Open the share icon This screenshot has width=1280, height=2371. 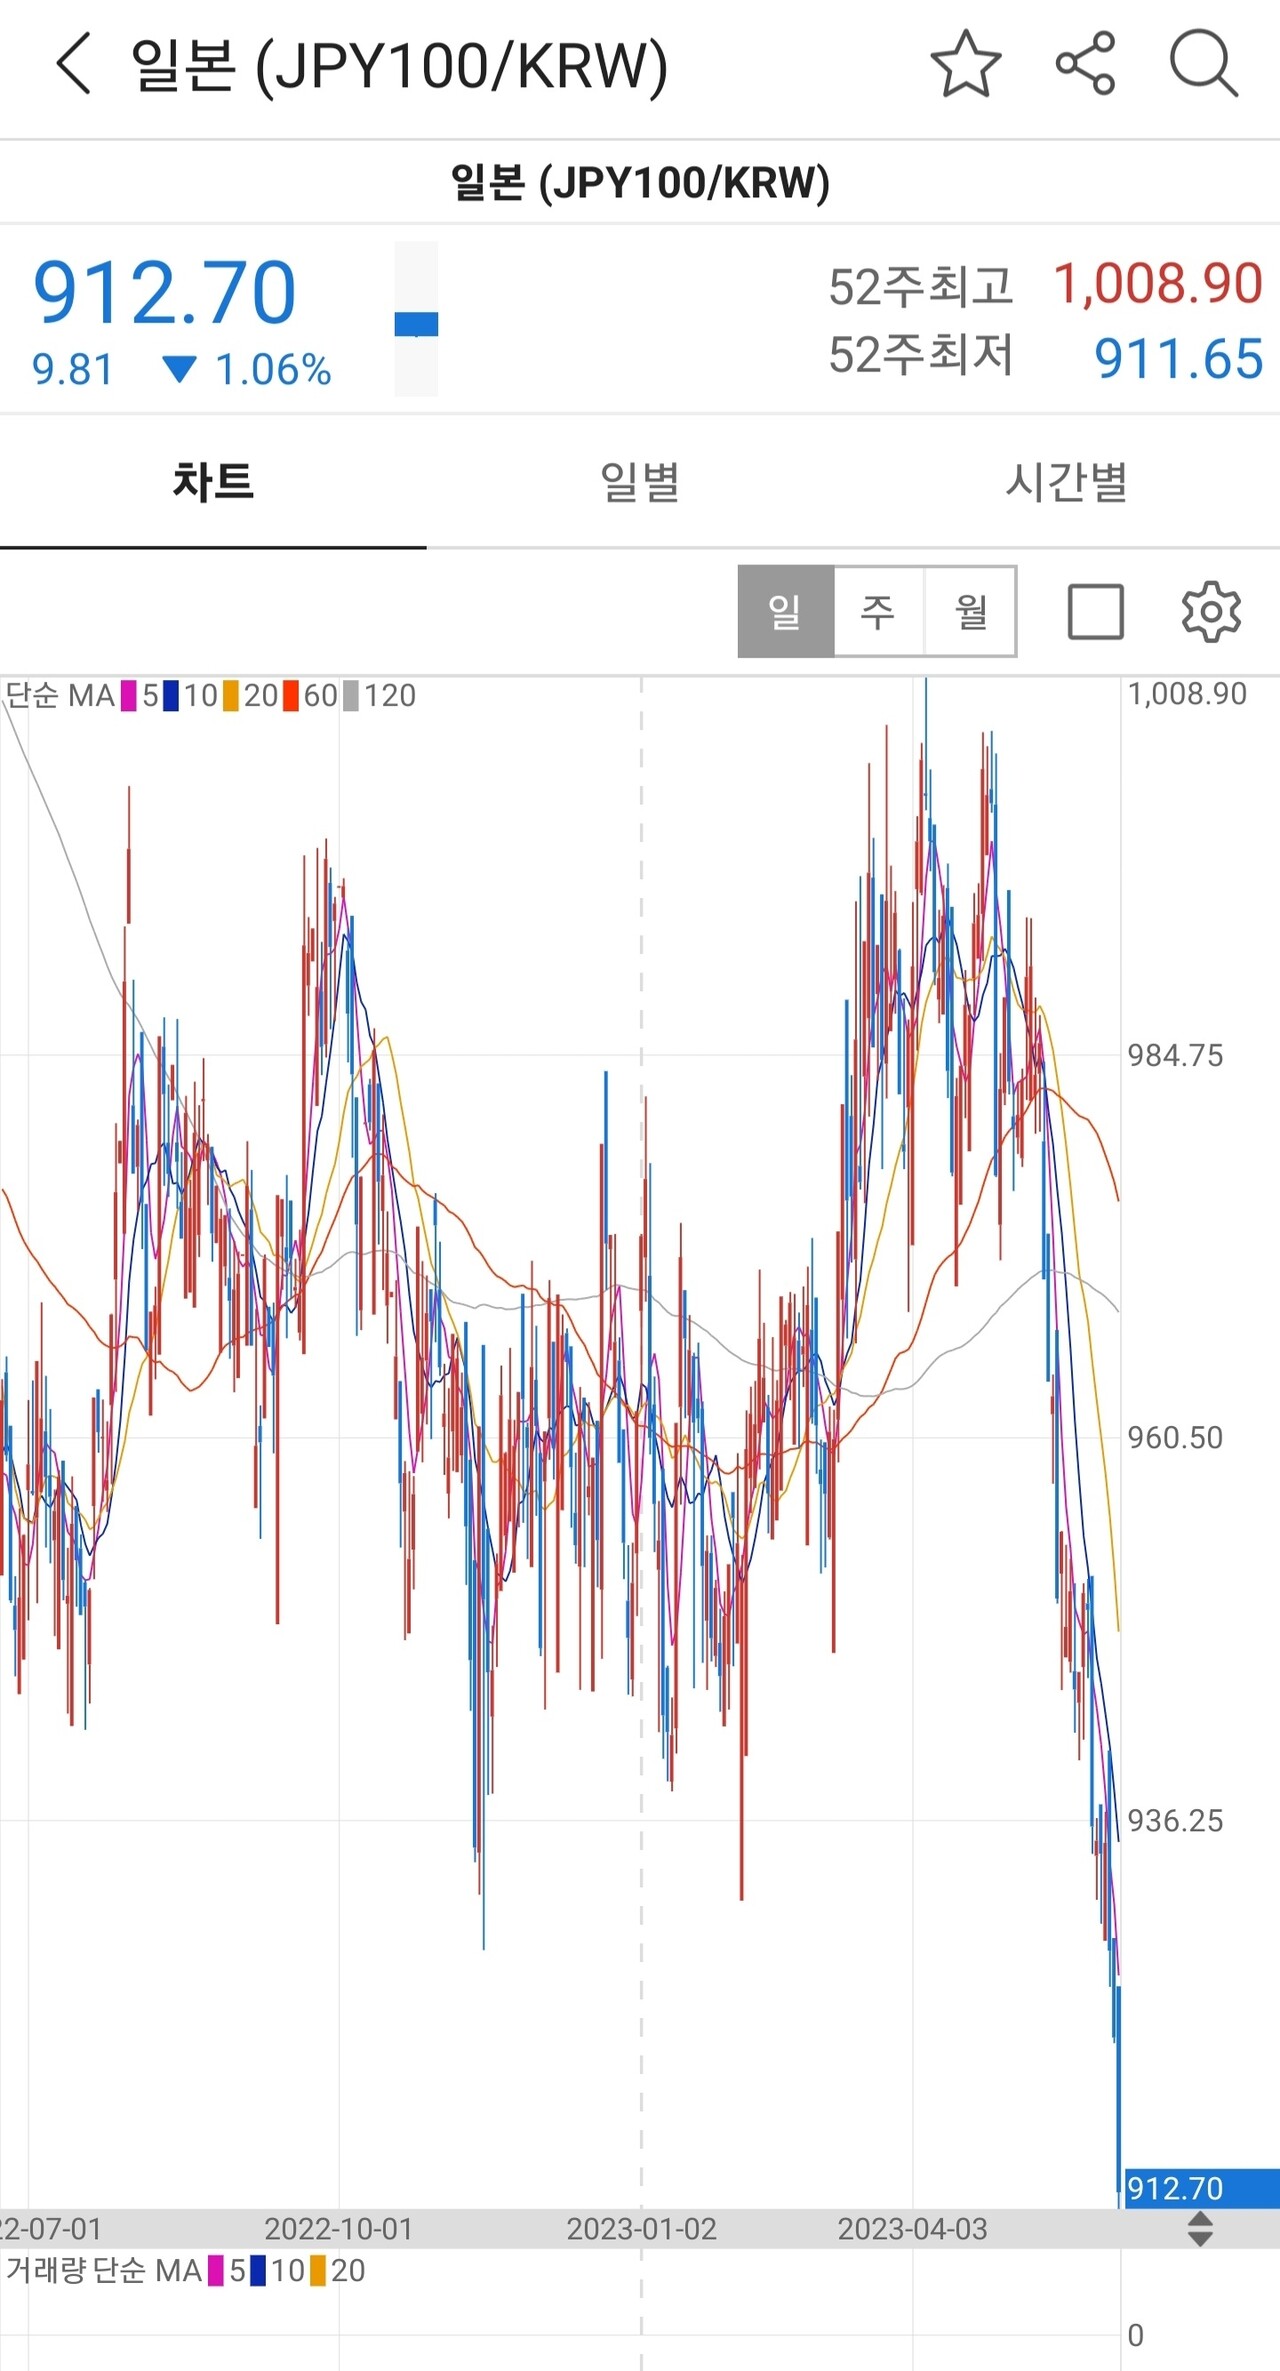pyautogui.click(x=1085, y=64)
